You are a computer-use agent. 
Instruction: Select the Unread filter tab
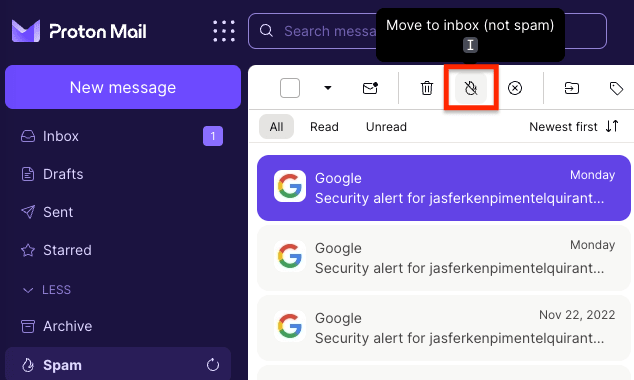(x=386, y=127)
